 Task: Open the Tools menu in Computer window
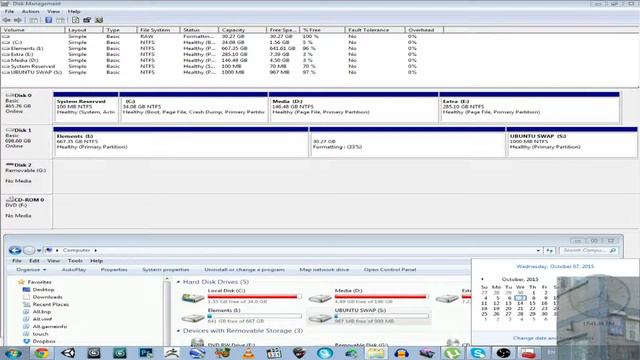pos(75,261)
